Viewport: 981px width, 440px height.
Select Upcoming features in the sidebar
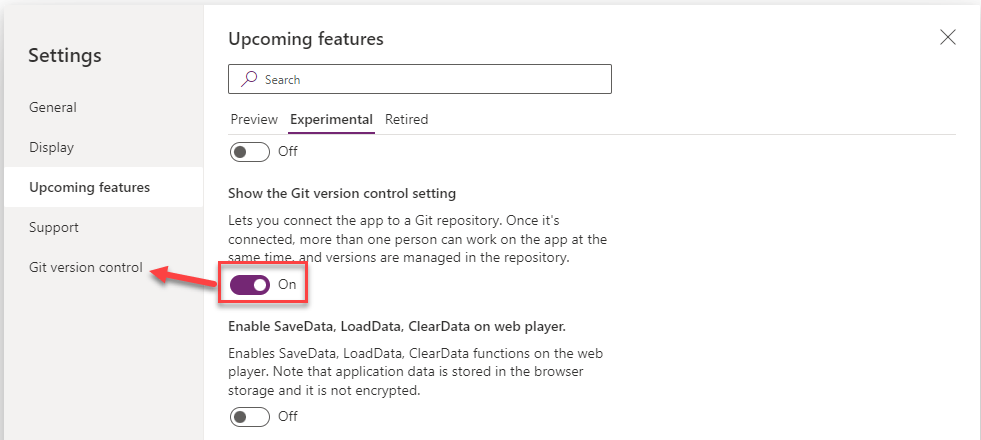90,187
